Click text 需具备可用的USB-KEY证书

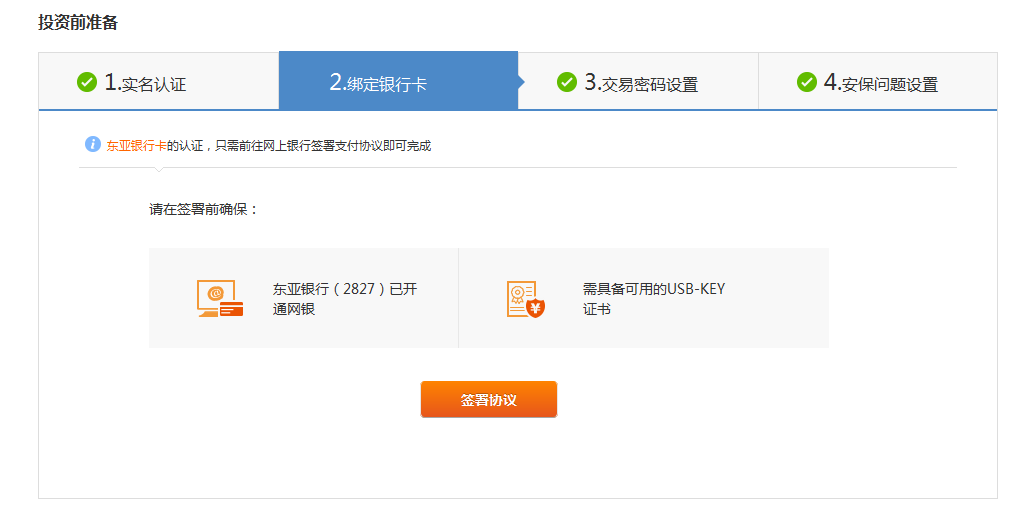pyautogui.click(x=654, y=299)
